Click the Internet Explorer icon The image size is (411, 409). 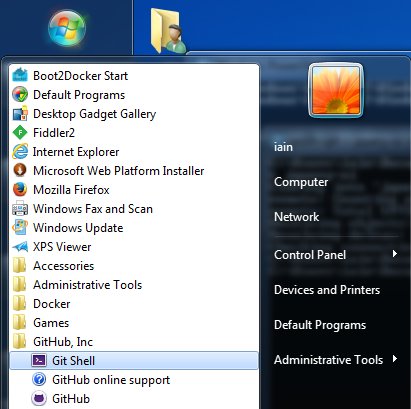[x=20, y=152]
